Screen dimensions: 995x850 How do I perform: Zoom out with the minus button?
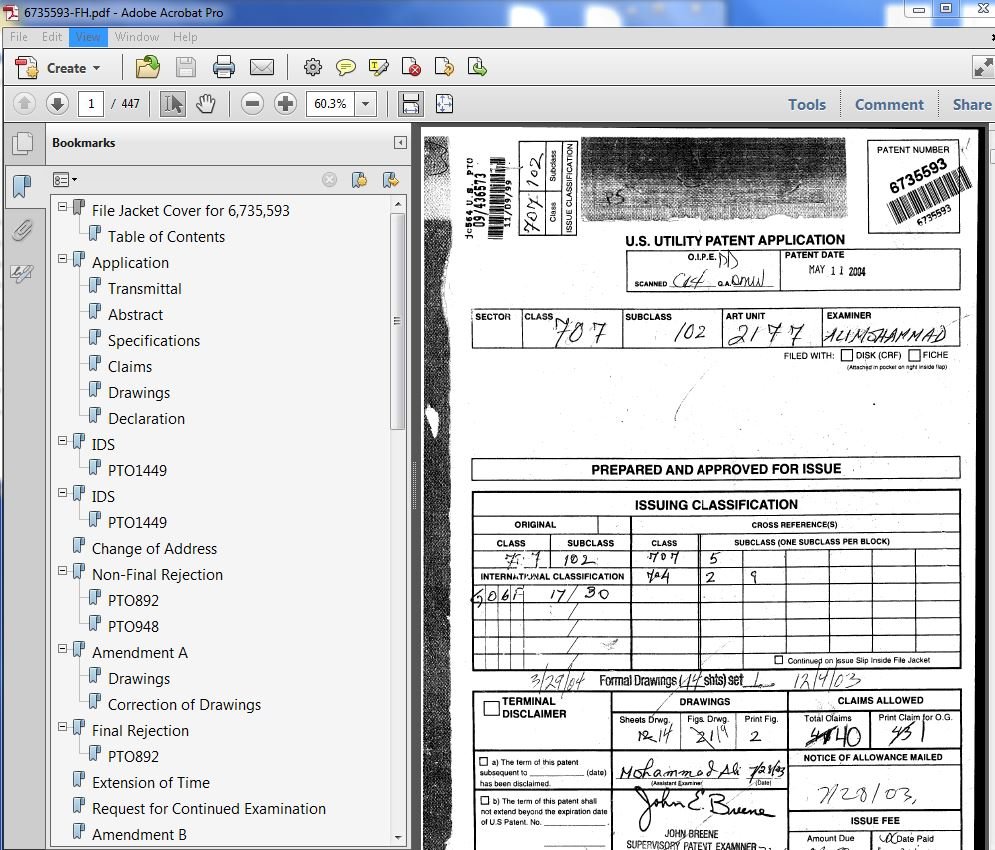click(253, 103)
